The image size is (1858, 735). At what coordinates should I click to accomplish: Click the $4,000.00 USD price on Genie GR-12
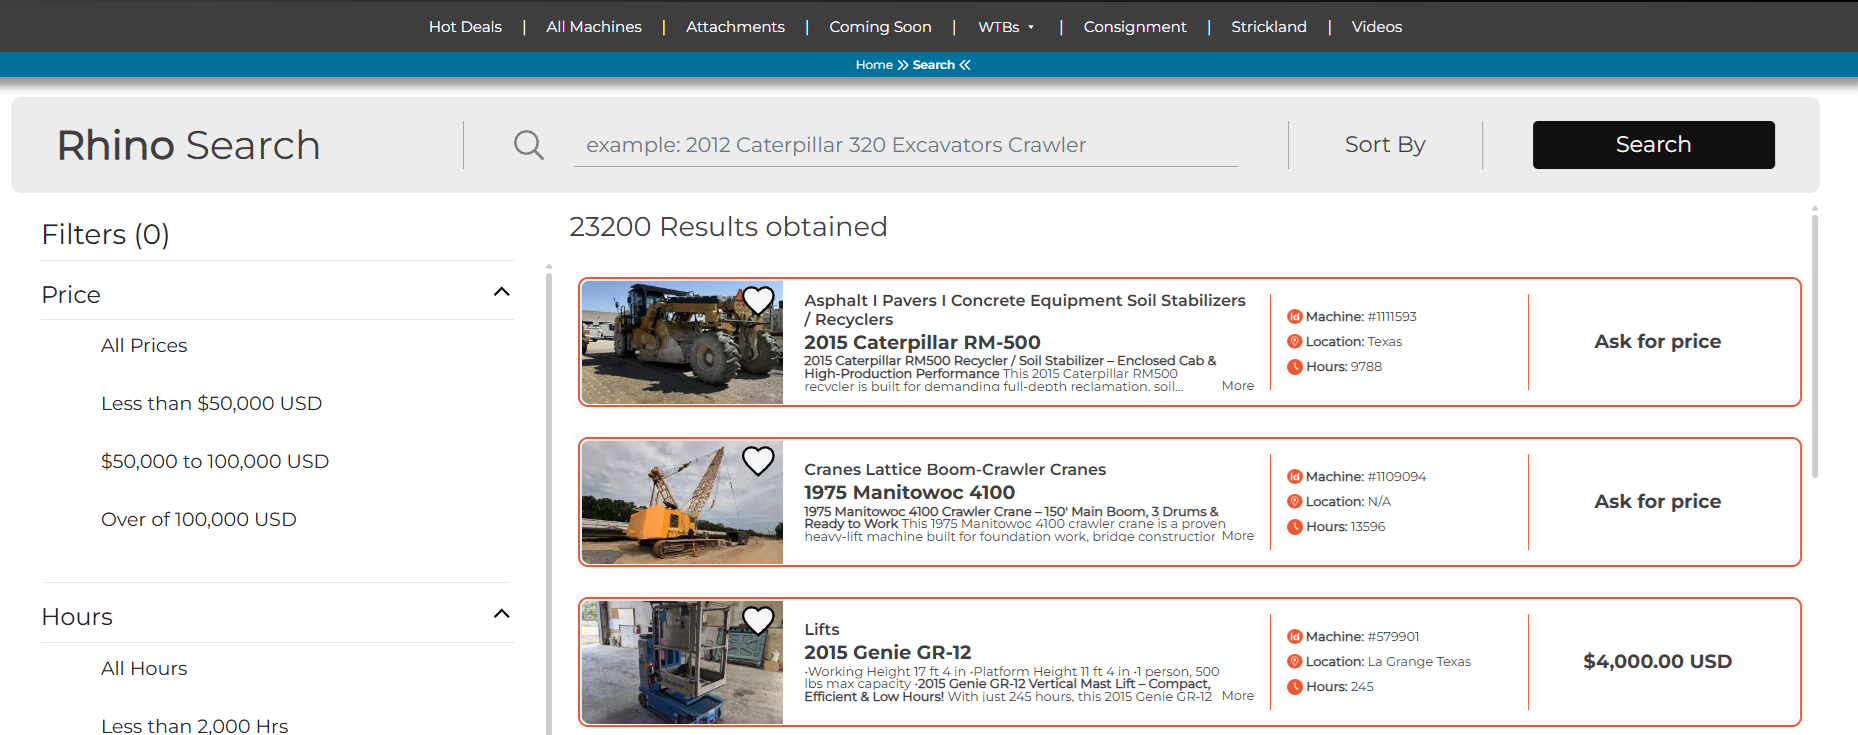1657,662
